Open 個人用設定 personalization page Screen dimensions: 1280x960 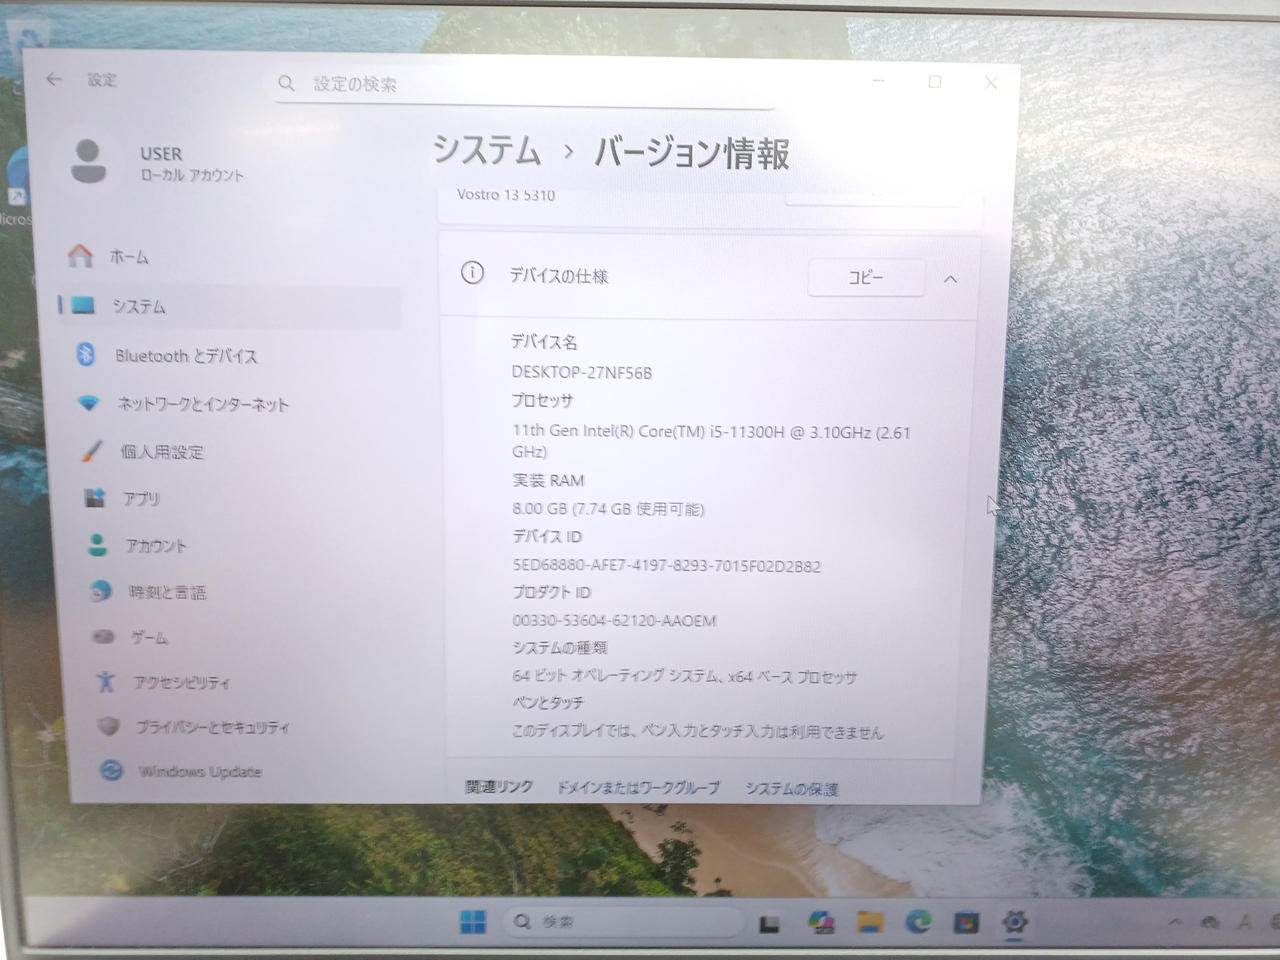(x=161, y=452)
